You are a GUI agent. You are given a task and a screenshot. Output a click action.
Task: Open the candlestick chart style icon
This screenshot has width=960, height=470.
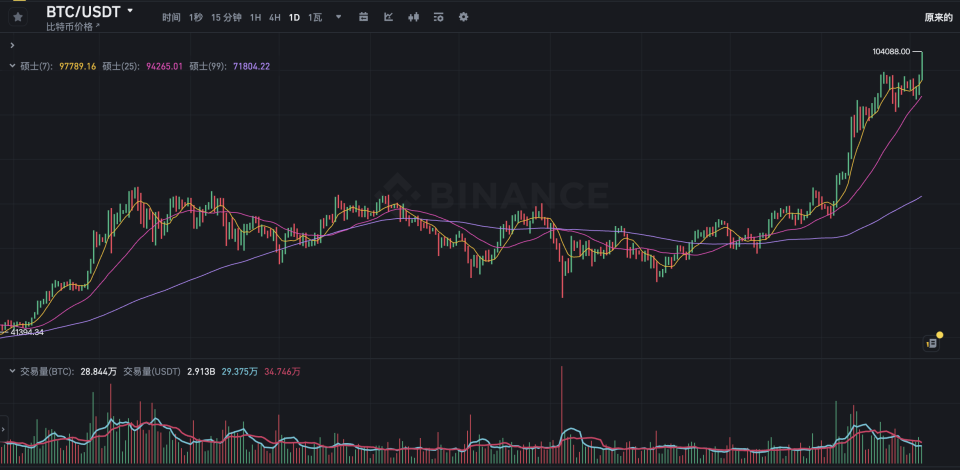pyautogui.click(x=413, y=17)
